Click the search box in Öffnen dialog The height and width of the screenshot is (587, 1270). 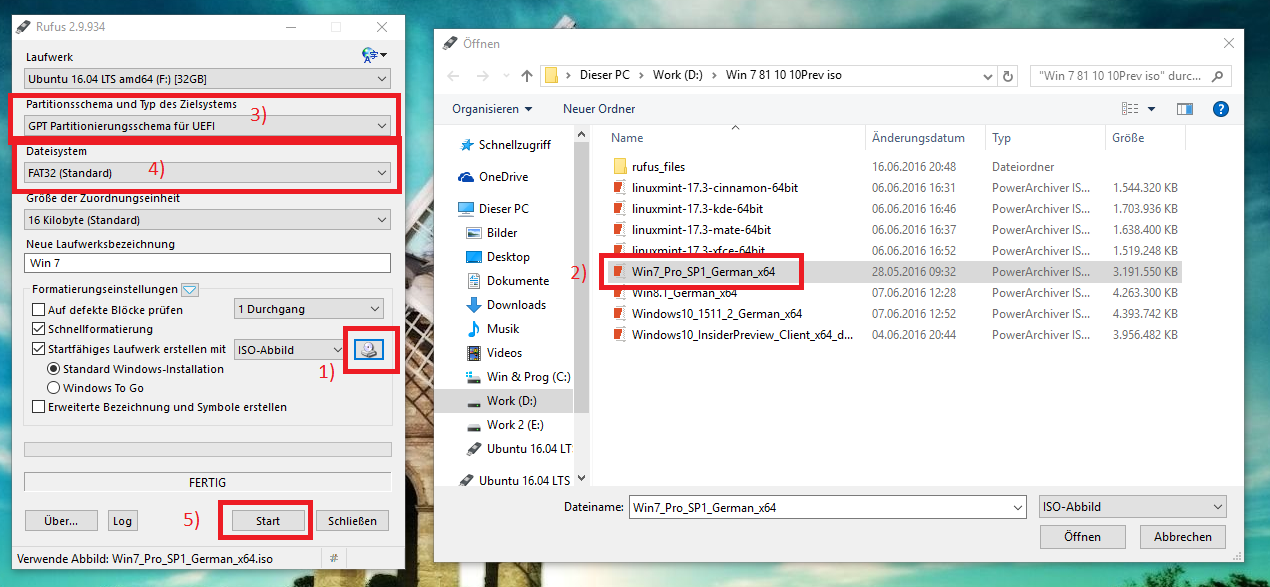coord(1131,75)
